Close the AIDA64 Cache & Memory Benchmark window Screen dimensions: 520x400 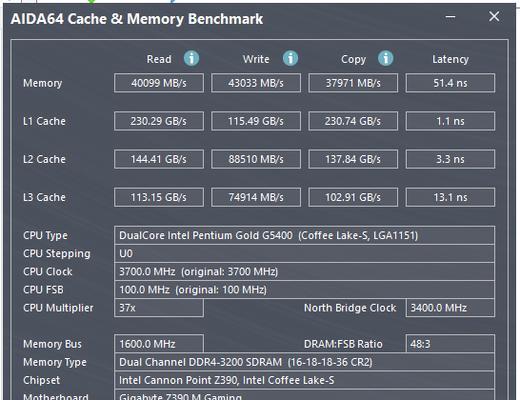(494, 16)
